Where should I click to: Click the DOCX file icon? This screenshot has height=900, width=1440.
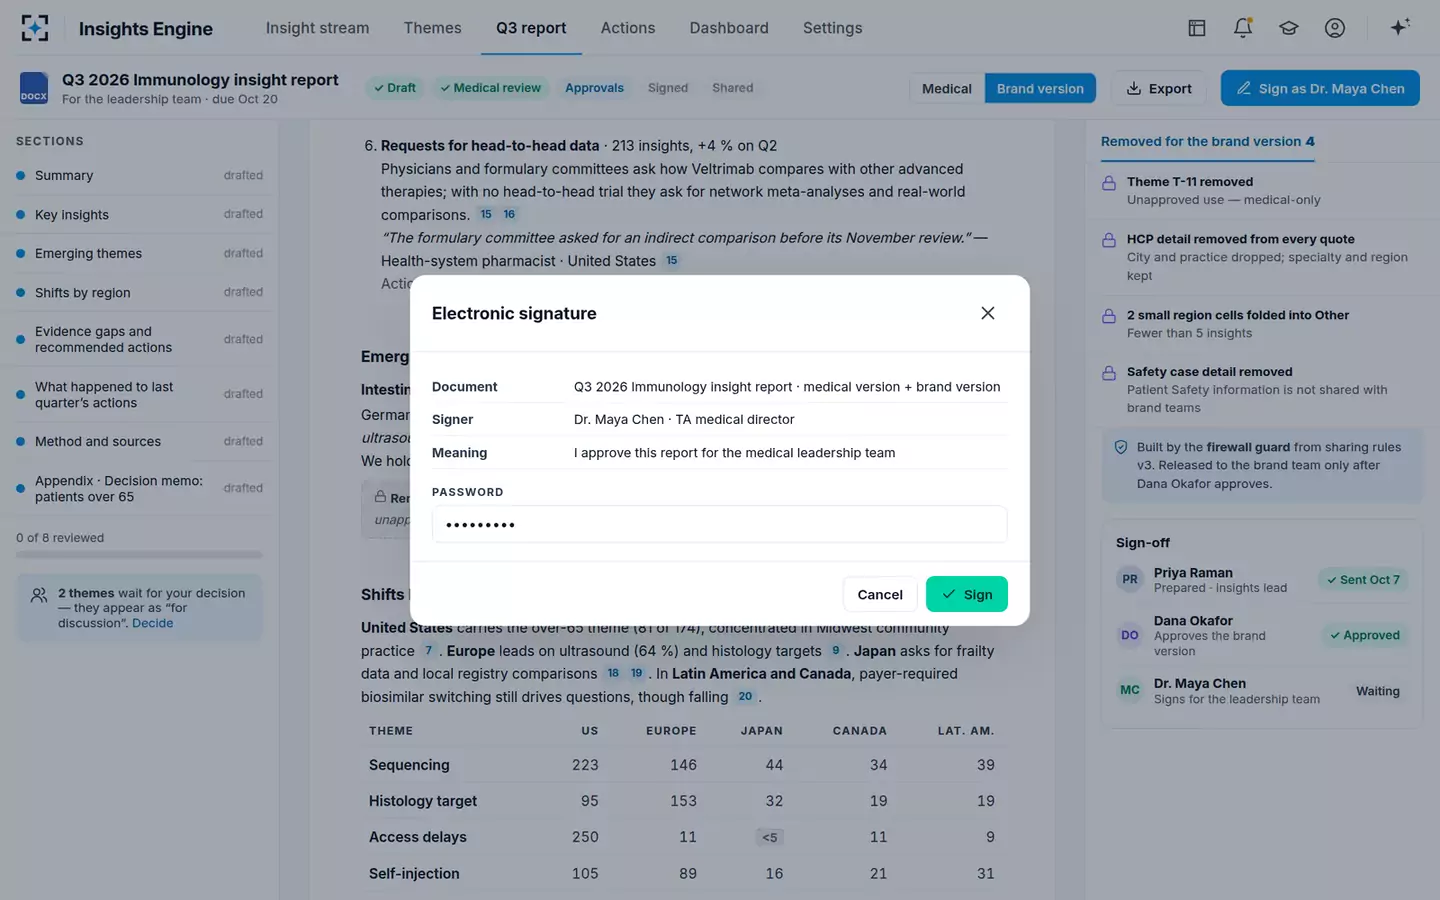tap(34, 88)
